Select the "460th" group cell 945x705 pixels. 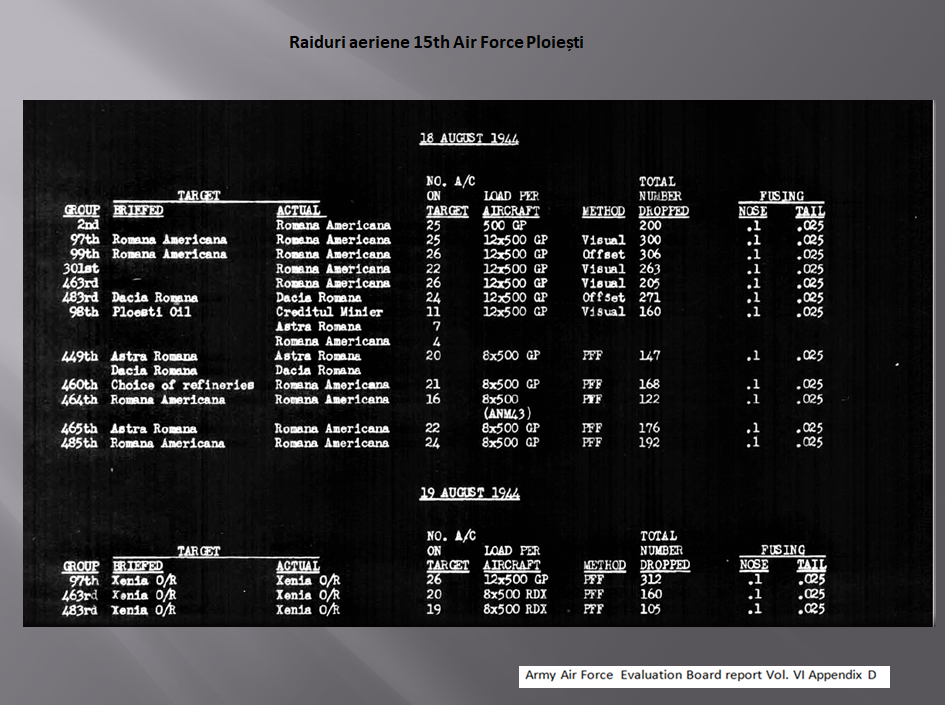tap(80, 384)
